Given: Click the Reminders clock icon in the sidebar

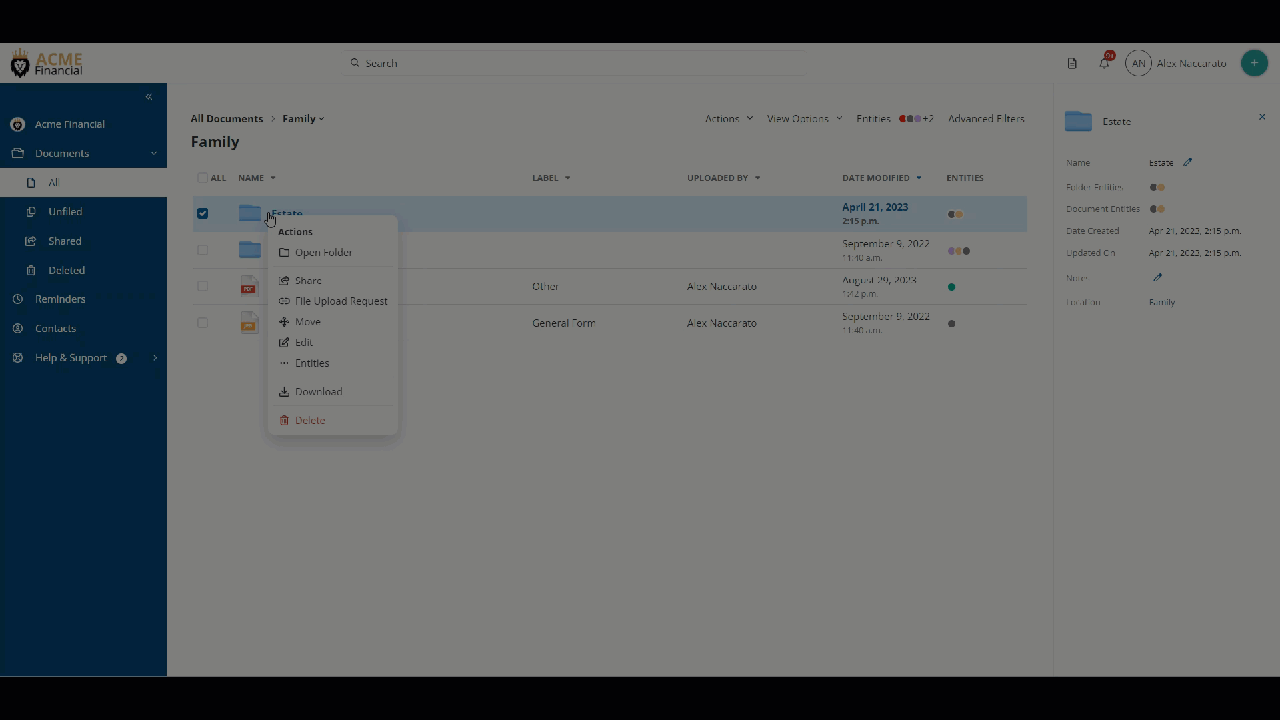Looking at the screenshot, I should (17, 299).
